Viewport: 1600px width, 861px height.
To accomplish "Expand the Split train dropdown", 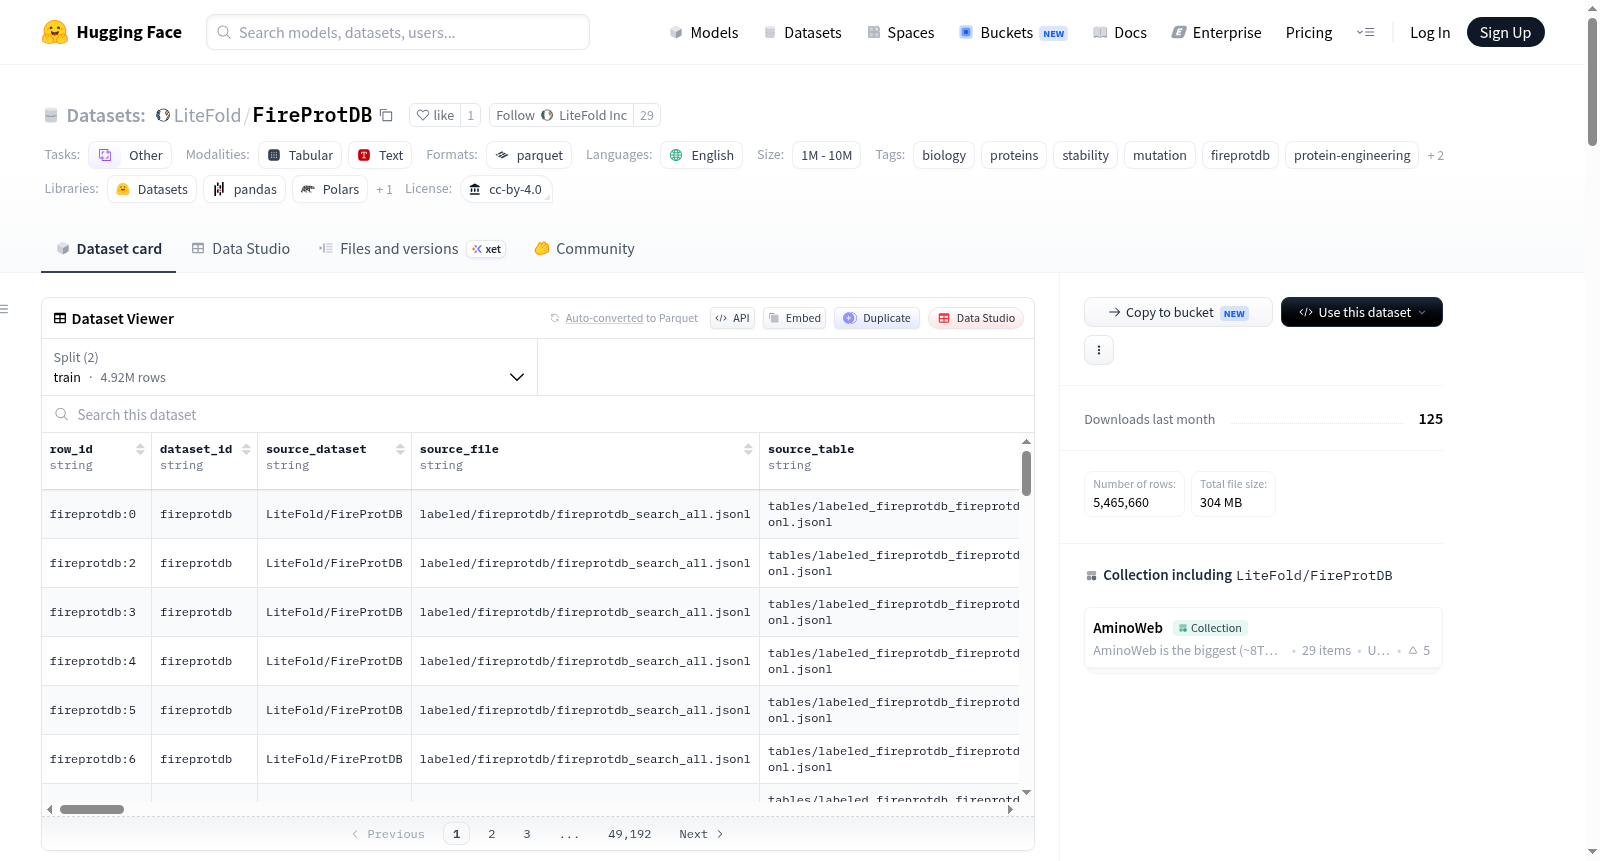I will 290,367.
